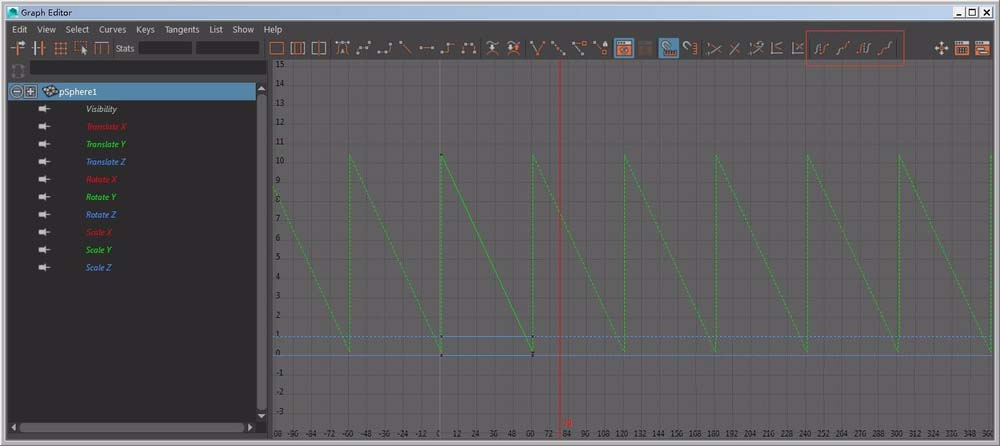Viewport: 1000px width, 446px height.
Task: Open the Keys menu
Action: (145, 29)
